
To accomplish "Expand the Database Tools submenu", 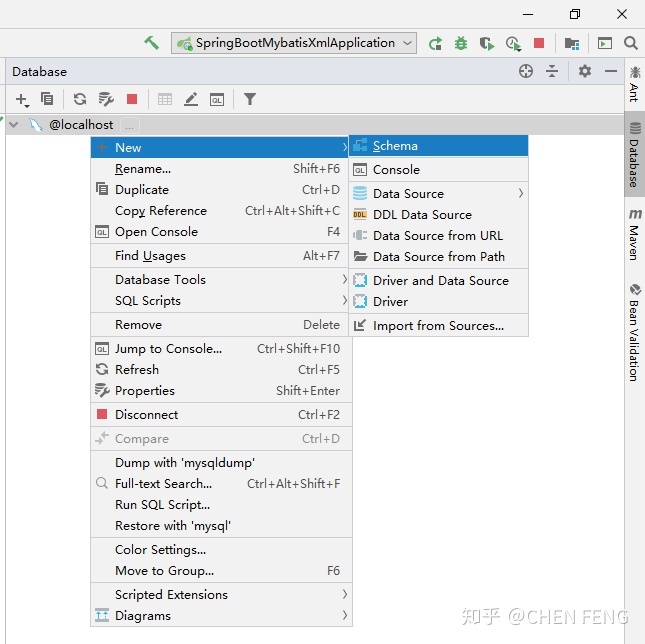I will click(x=221, y=280).
